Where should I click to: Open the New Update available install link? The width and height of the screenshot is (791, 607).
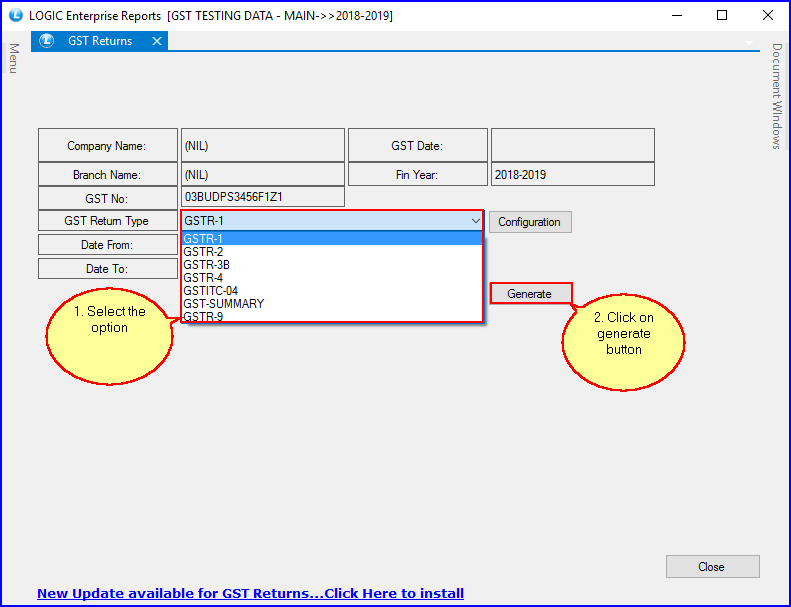pos(250,593)
